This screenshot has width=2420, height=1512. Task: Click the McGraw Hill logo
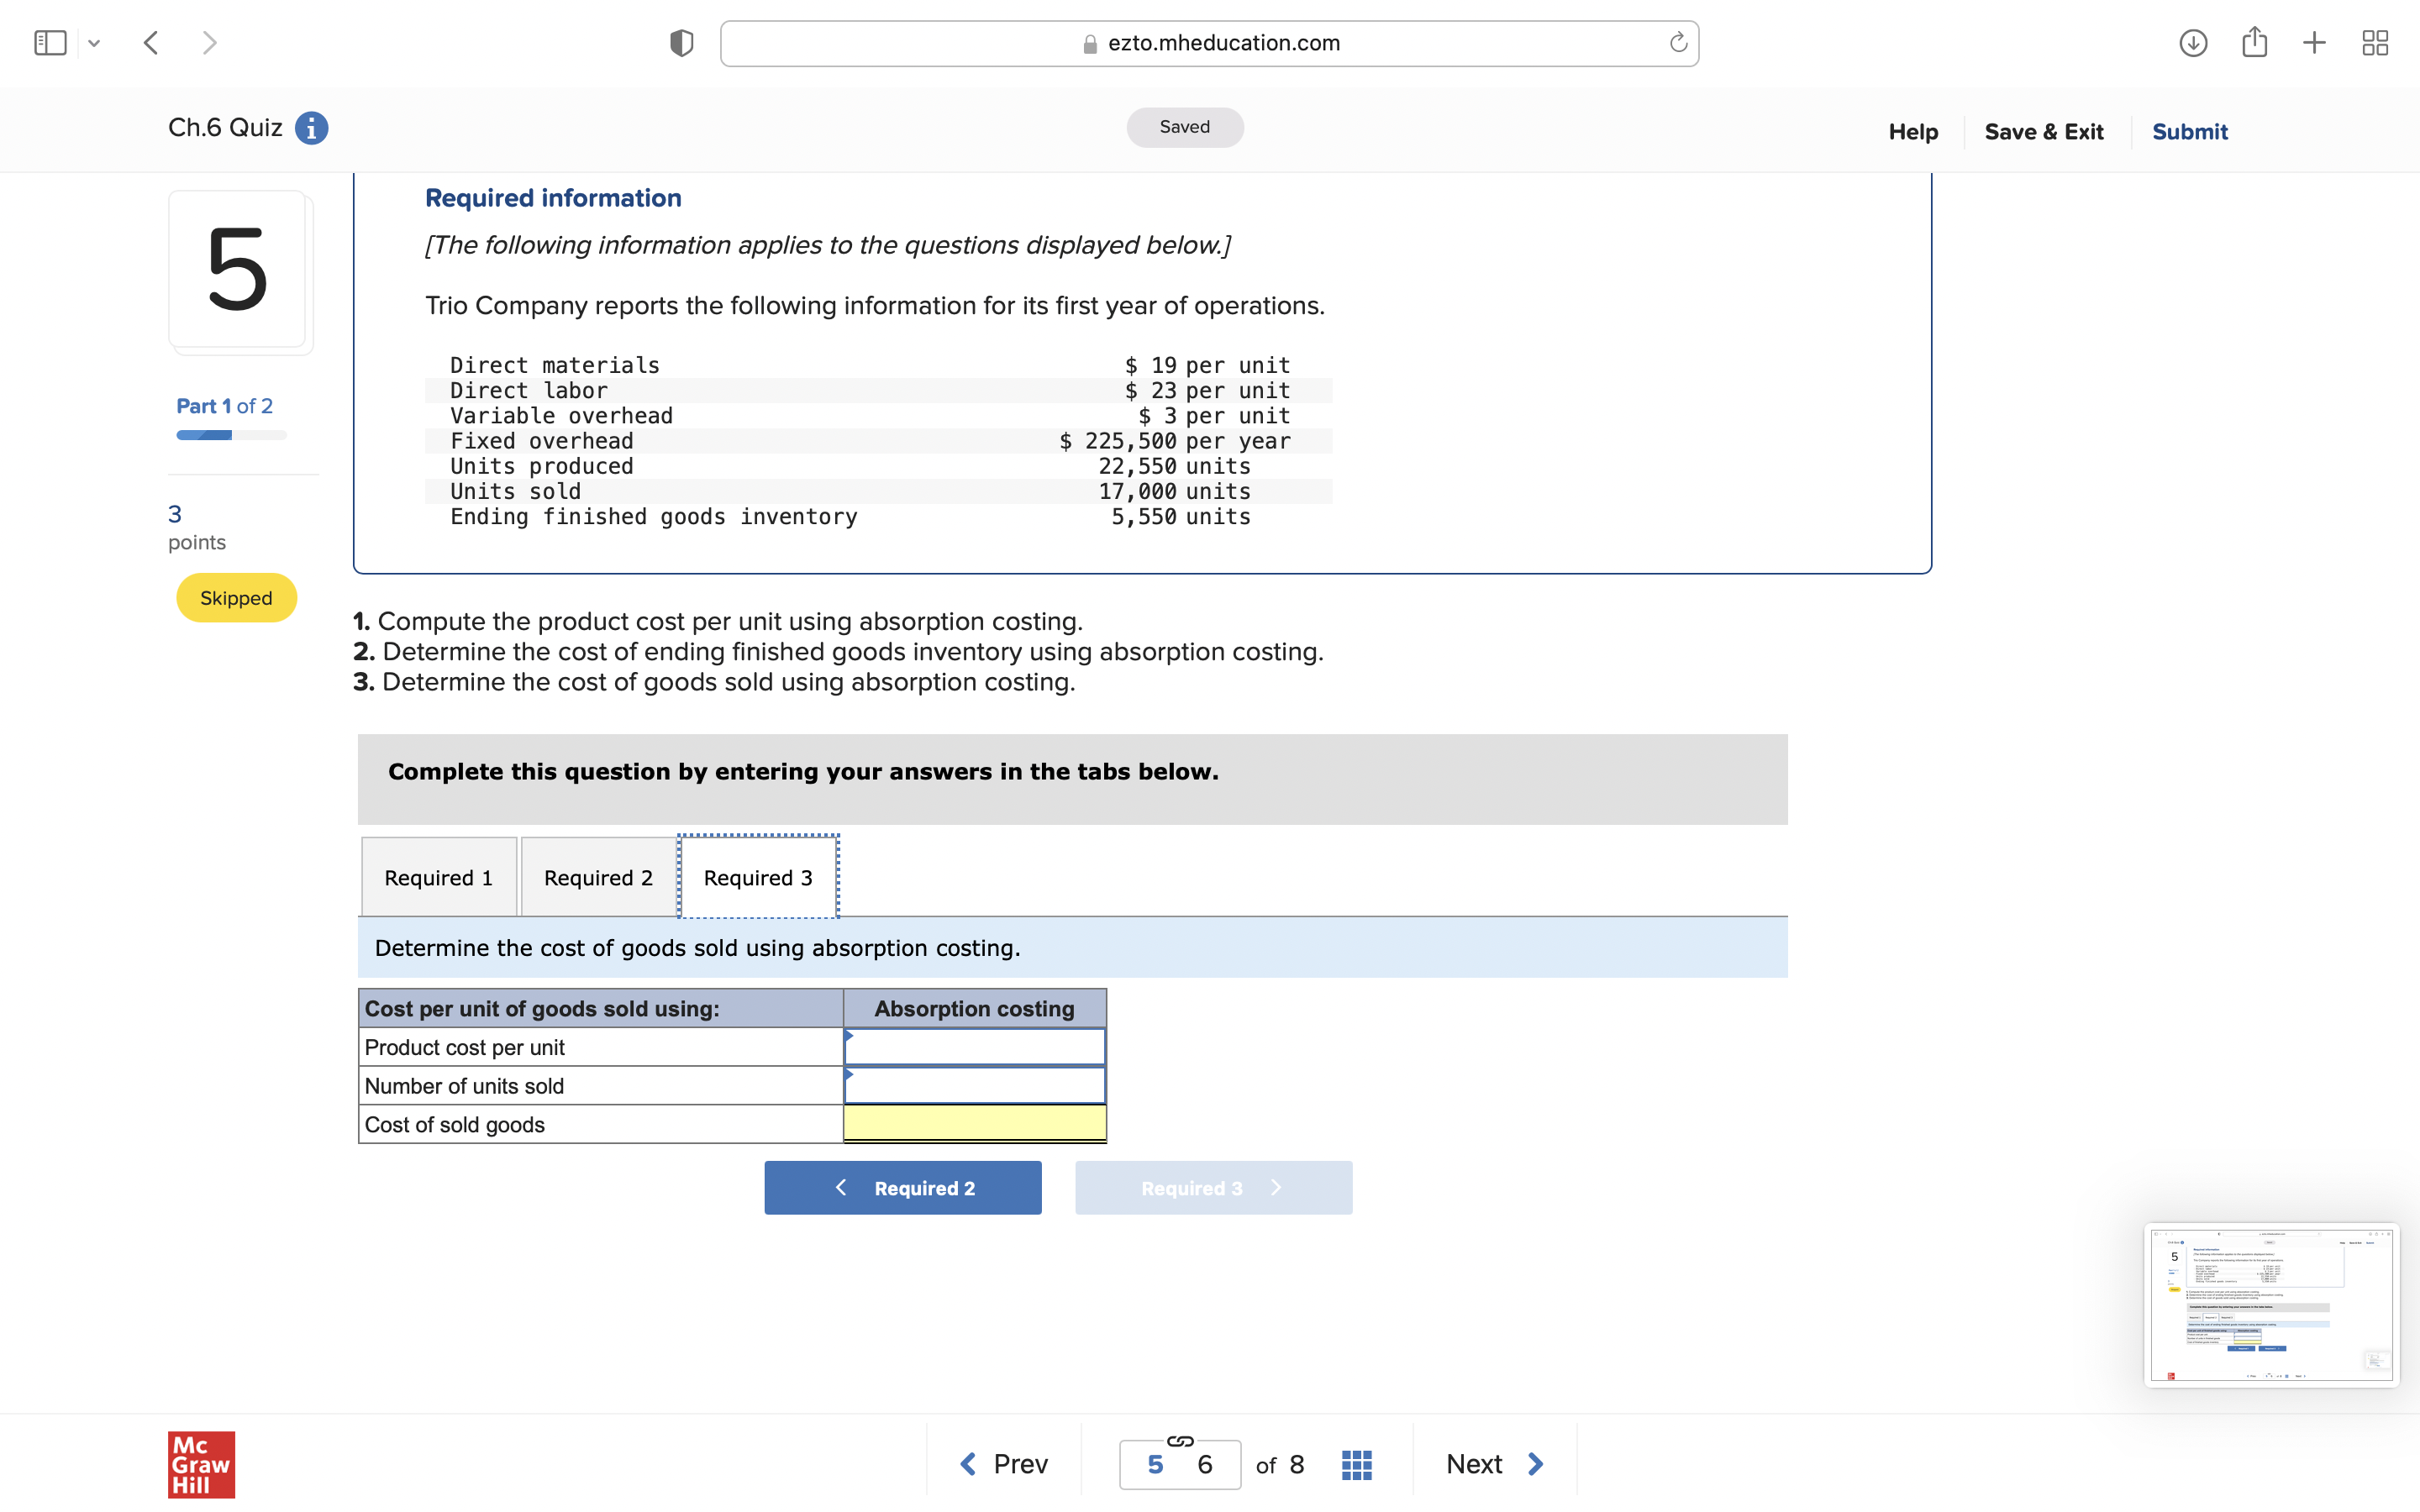point(200,1463)
